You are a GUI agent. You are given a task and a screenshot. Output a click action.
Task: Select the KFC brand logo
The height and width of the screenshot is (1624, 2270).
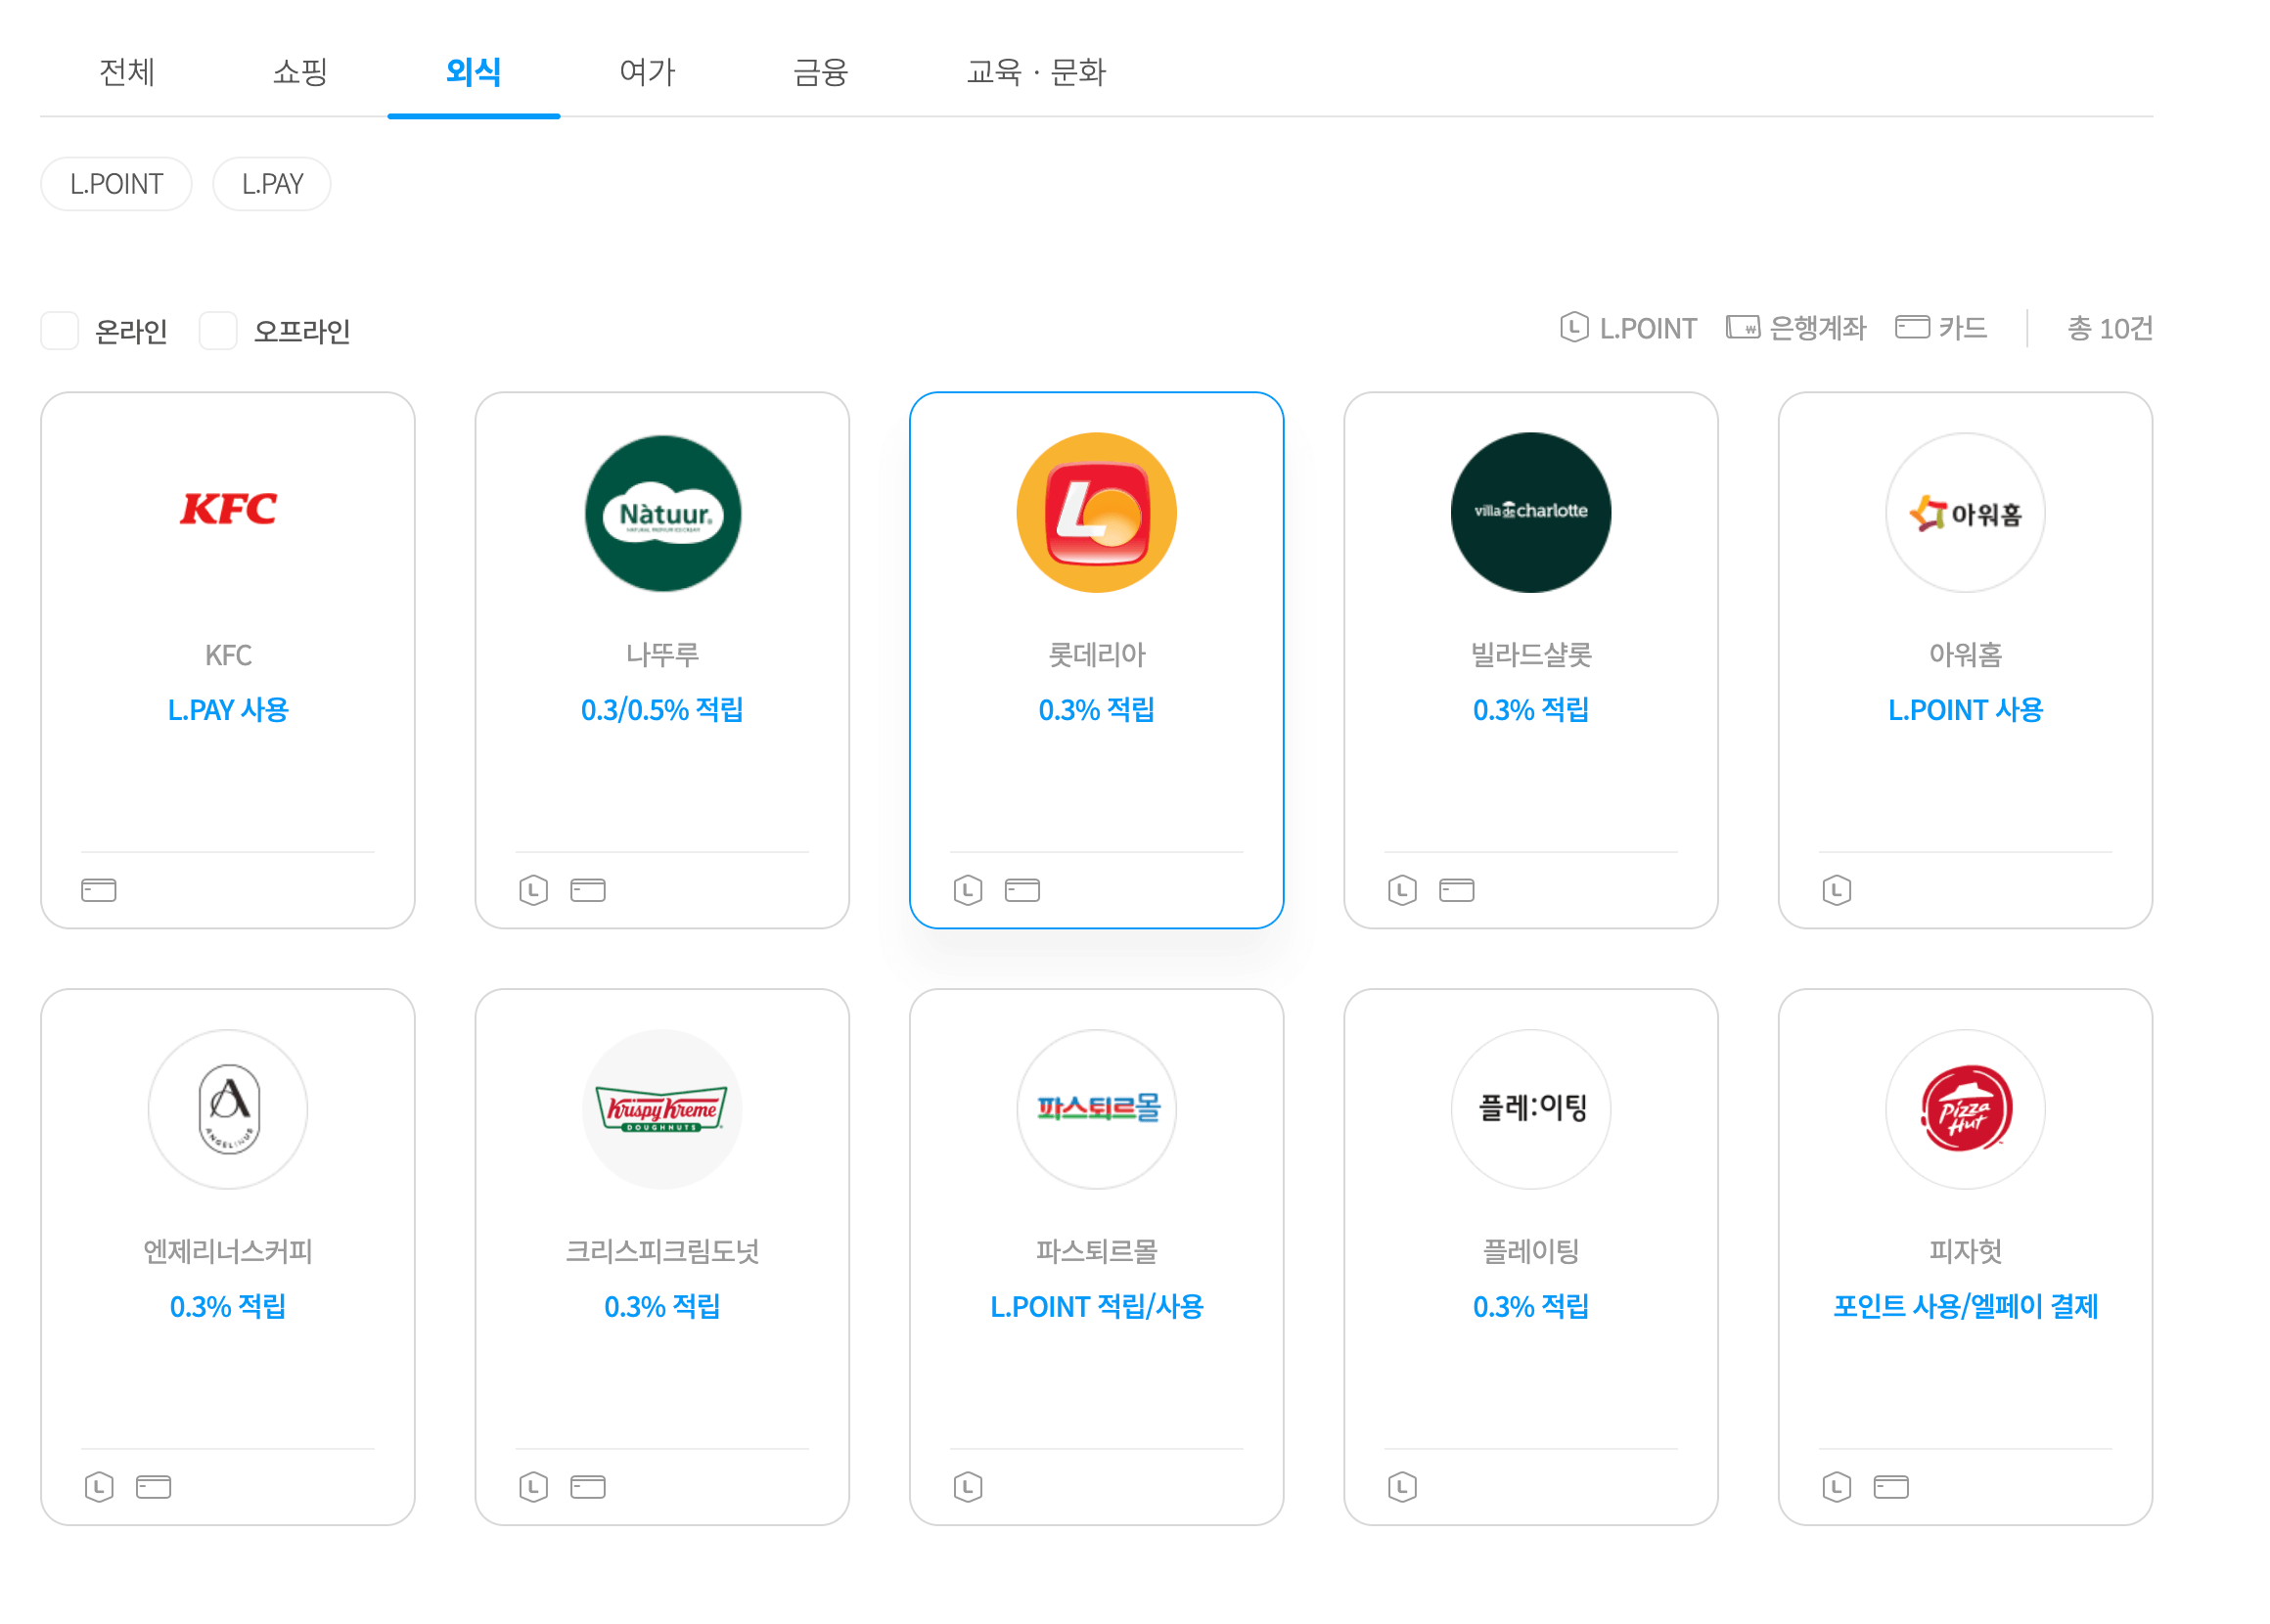(227, 508)
